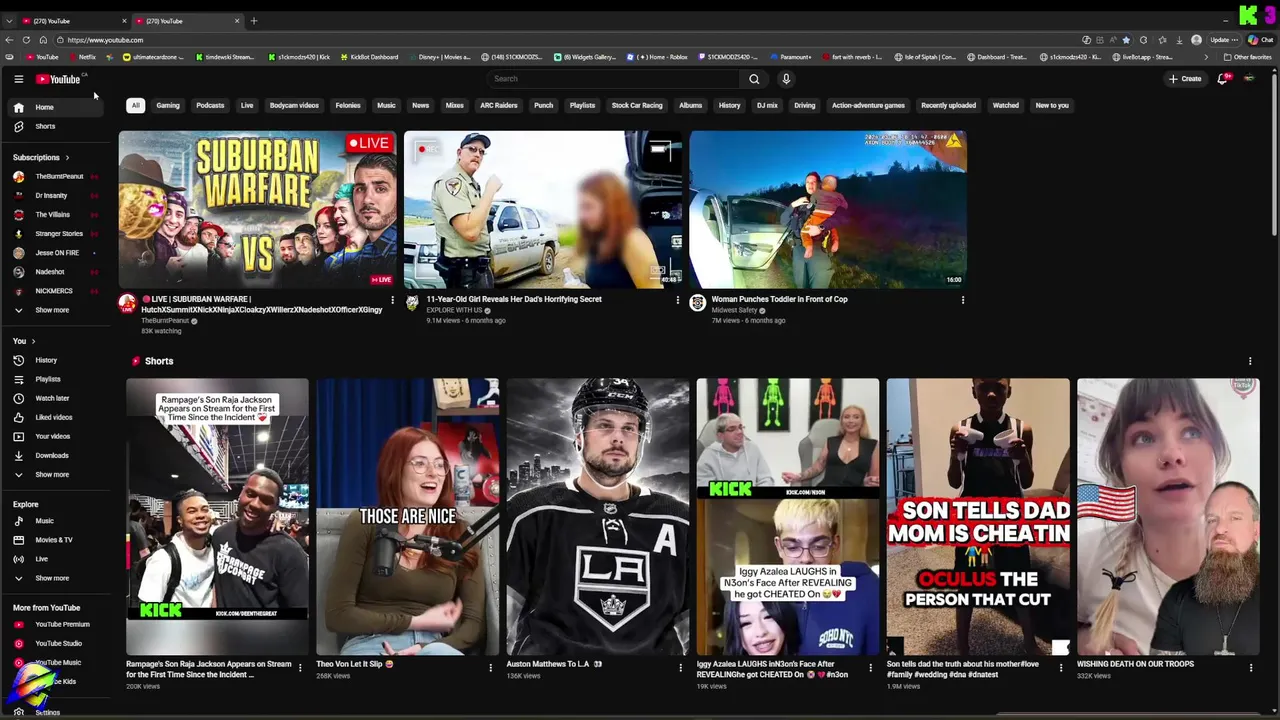Activate voice search microphone
The height and width of the screenshot is (720, 1280).
[786, 79]
